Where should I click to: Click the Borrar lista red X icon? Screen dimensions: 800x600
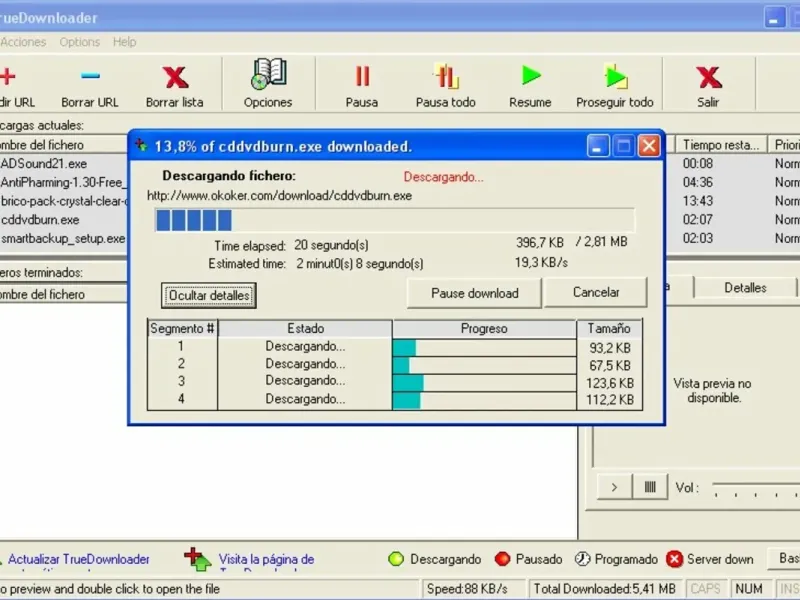175,77
